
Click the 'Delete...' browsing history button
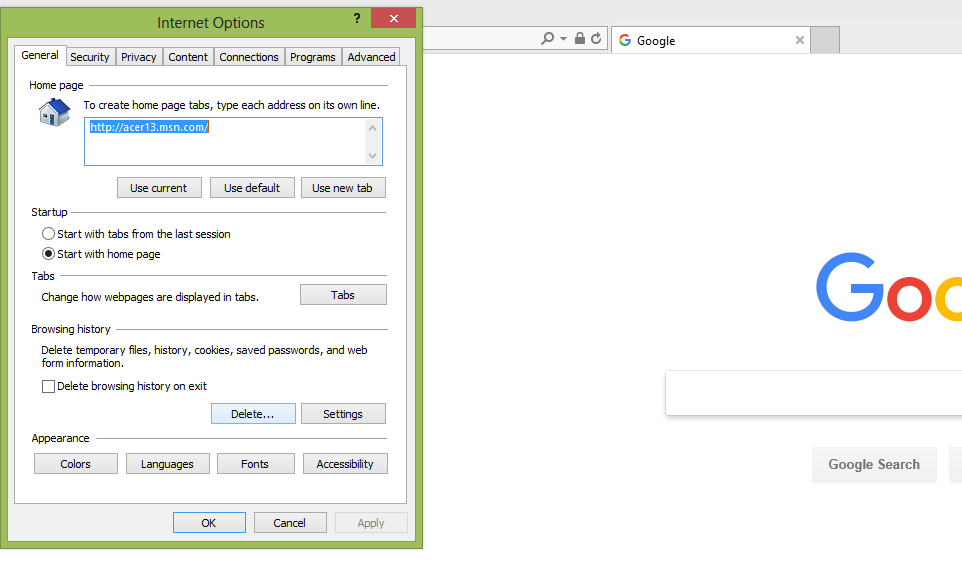click(253, 414)
